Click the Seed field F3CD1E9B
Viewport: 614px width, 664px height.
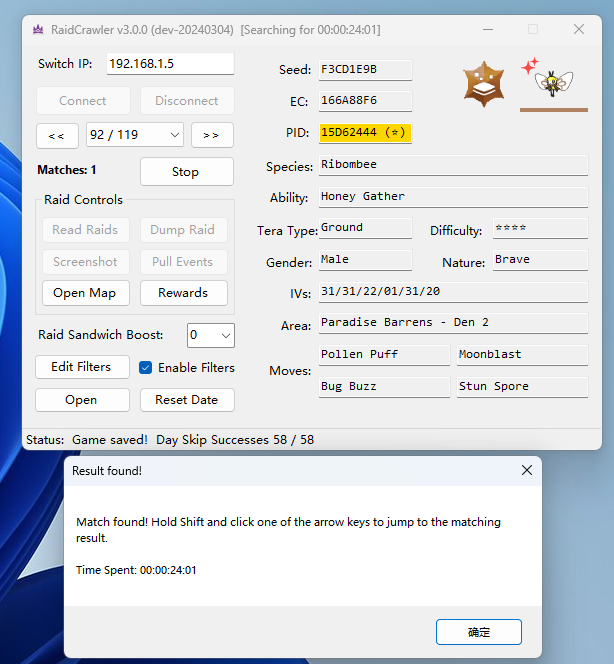pyautogui.click(x=365, y=69)
